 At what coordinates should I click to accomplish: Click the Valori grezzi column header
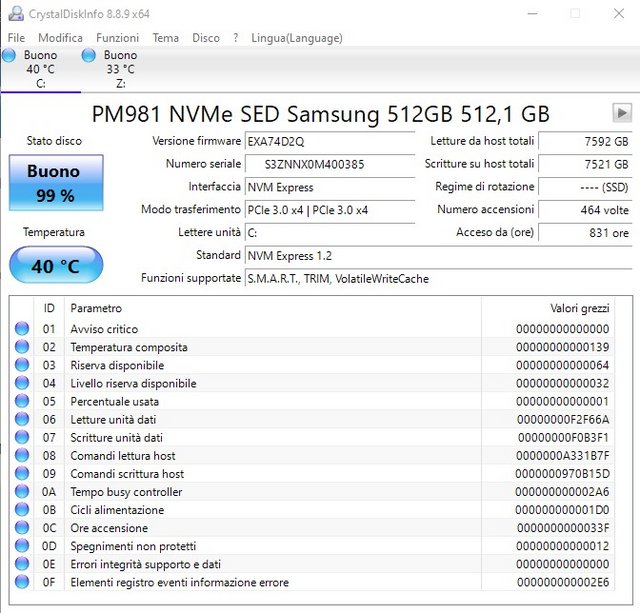pos(548,308)
